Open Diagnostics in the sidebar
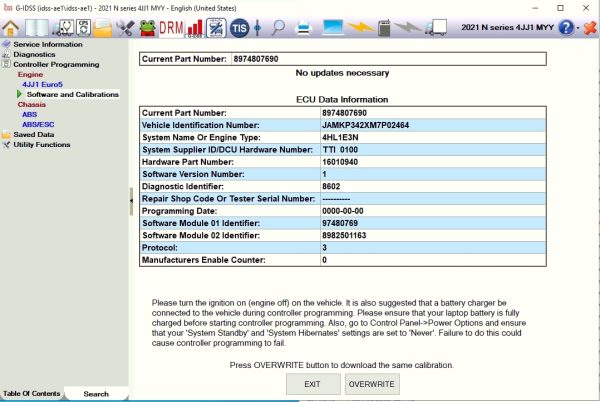The width and height of the screenshot is (600, 402). (x=34, y=54)
